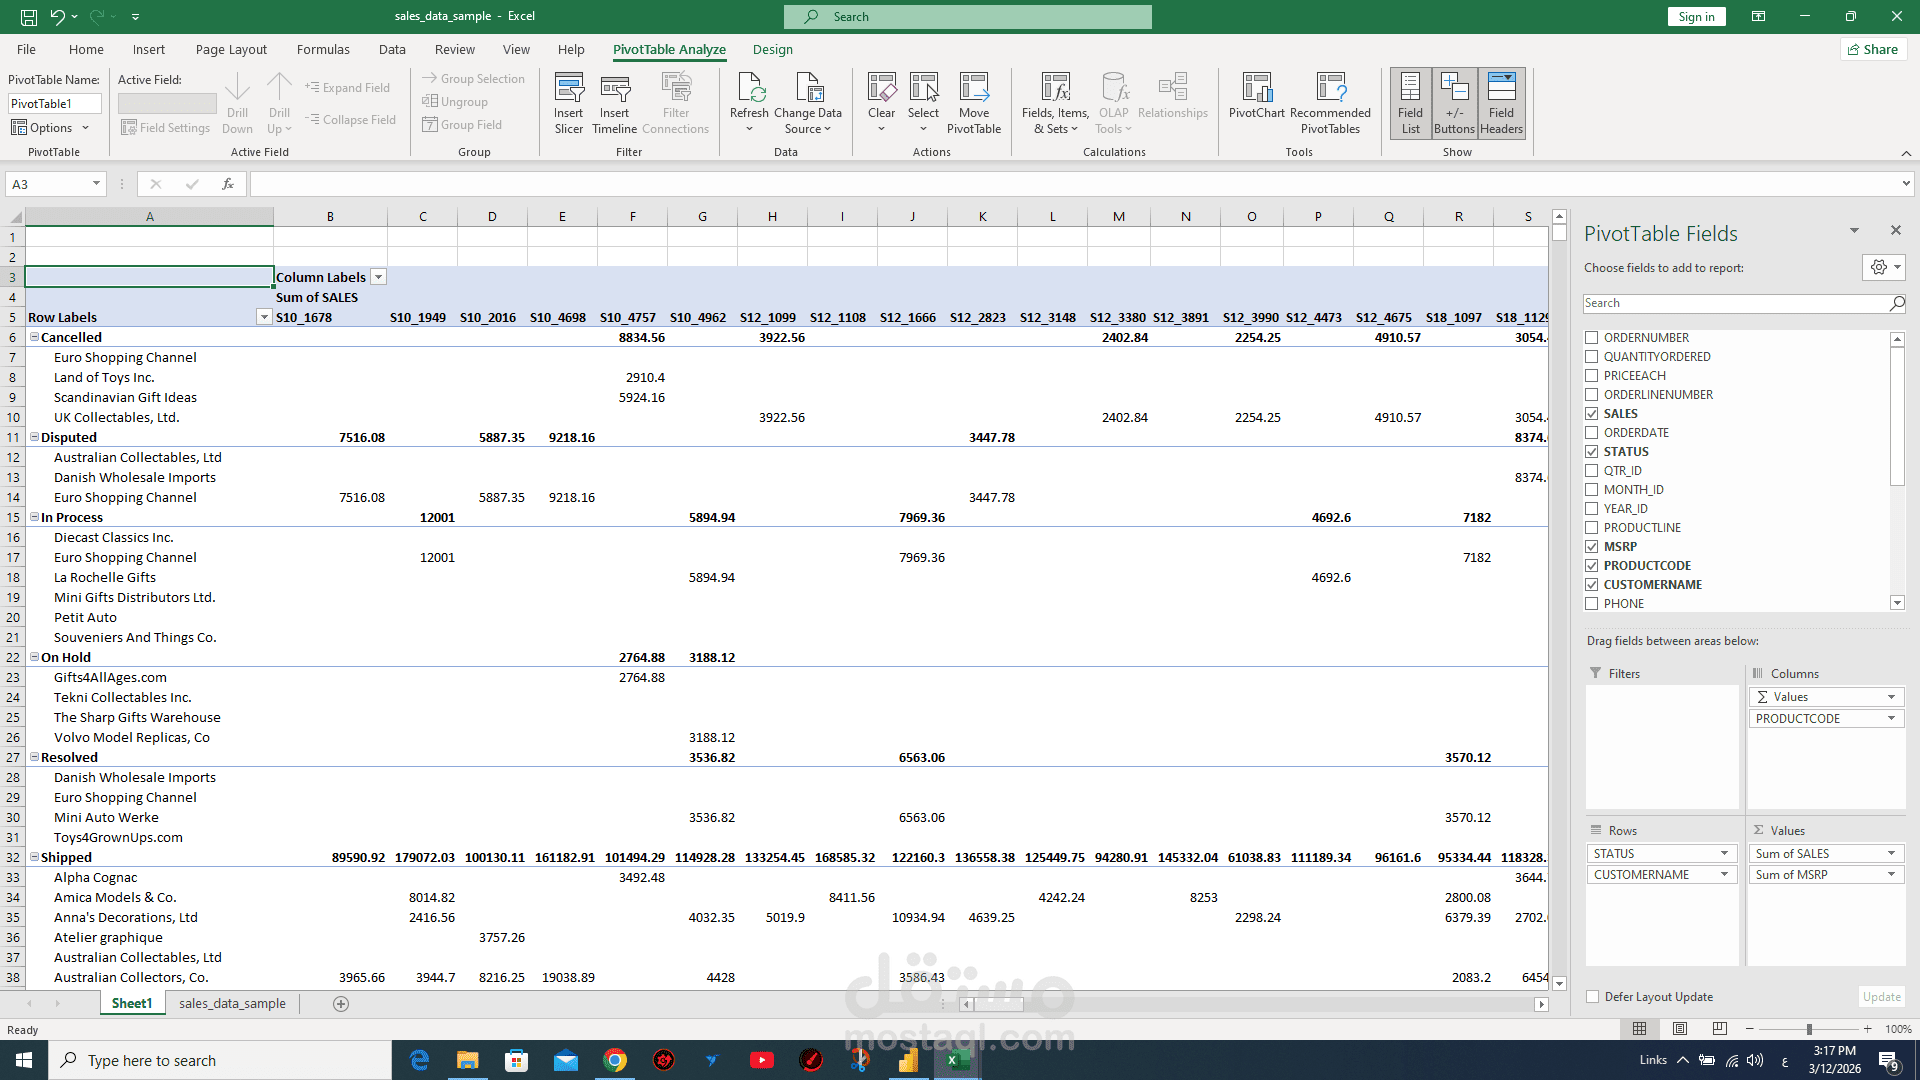The image size is (1920, 1080).
Task: Click the horizontal scrollbar thumb
Action: 997,1004
